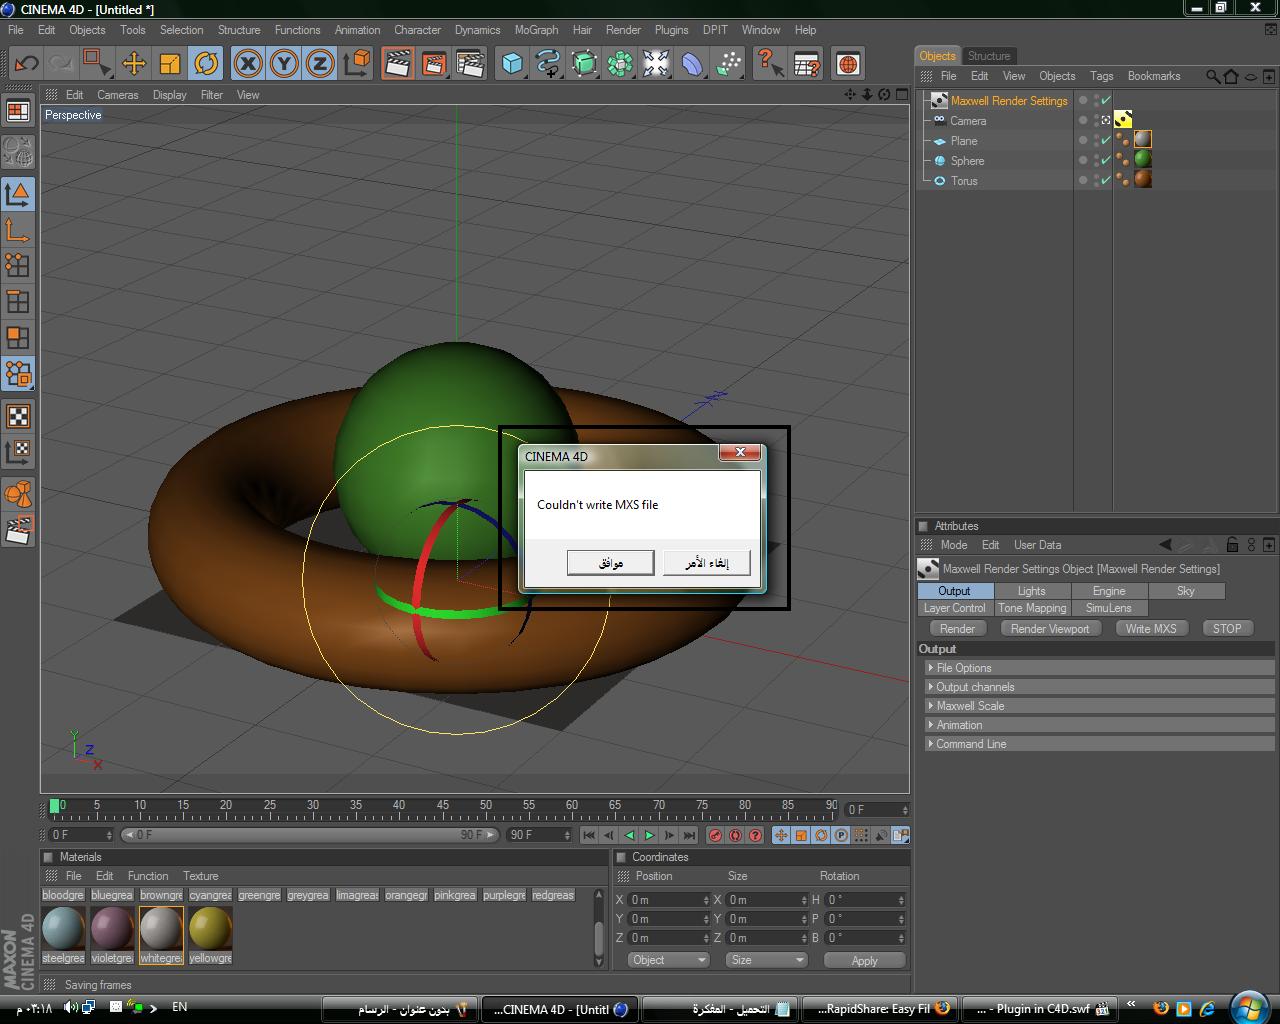Cancel the dialog with إلغاء الأمر
Image resolution: width=1280 pixels, height=1024 pixels.
707,563
